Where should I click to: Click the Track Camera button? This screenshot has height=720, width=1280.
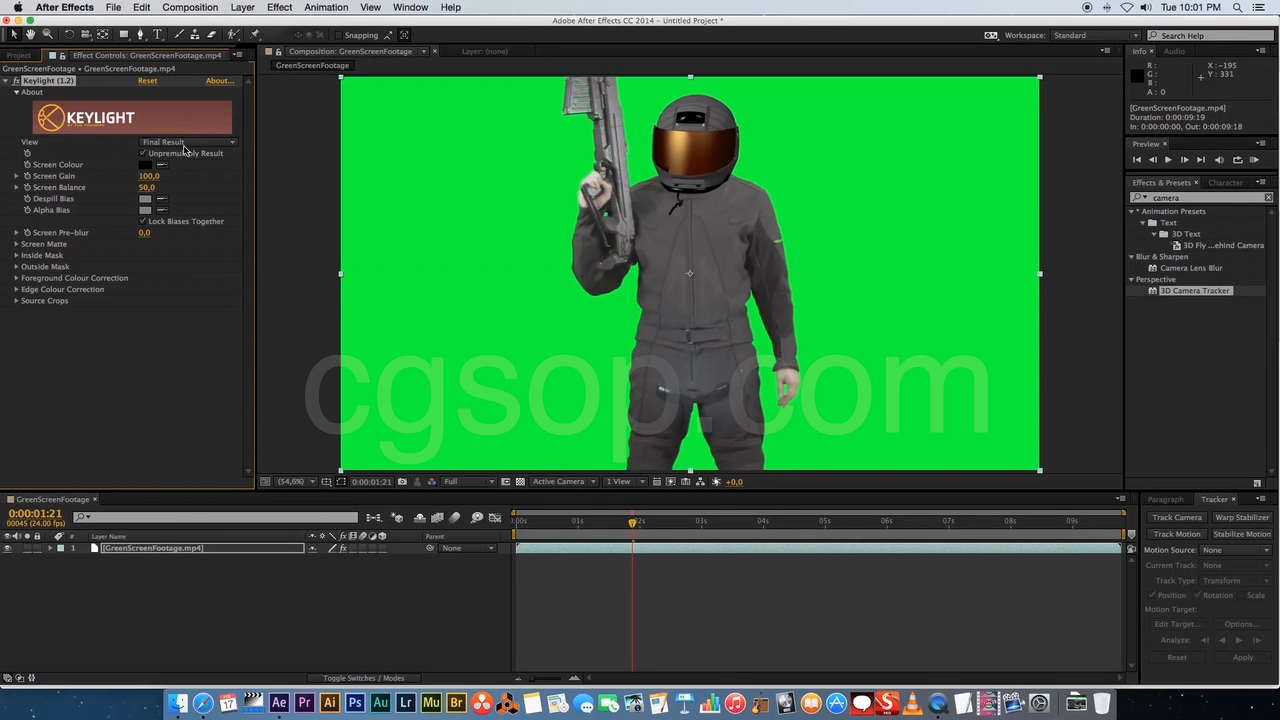click(x=1177, y=518)
